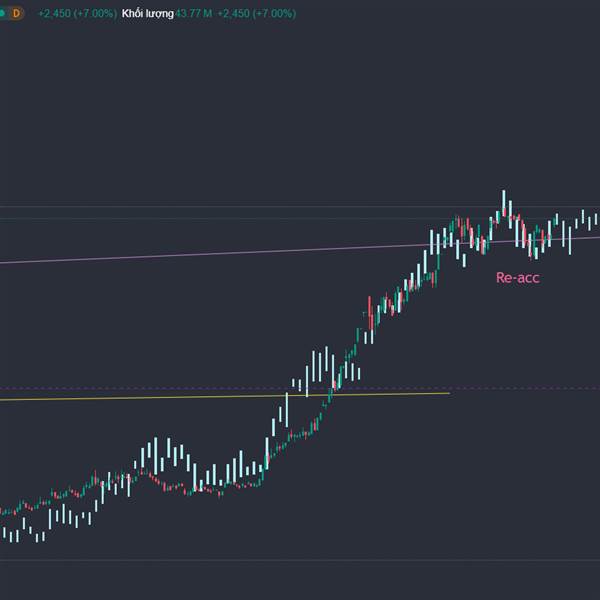Click the 43.77 M volume value

(194, 14)
